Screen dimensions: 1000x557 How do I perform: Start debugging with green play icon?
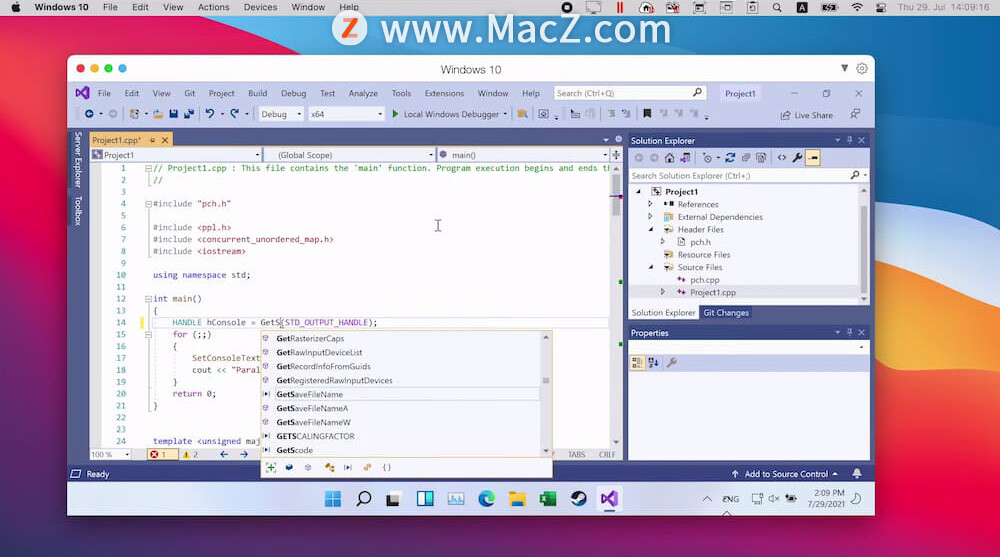(395, 114)
